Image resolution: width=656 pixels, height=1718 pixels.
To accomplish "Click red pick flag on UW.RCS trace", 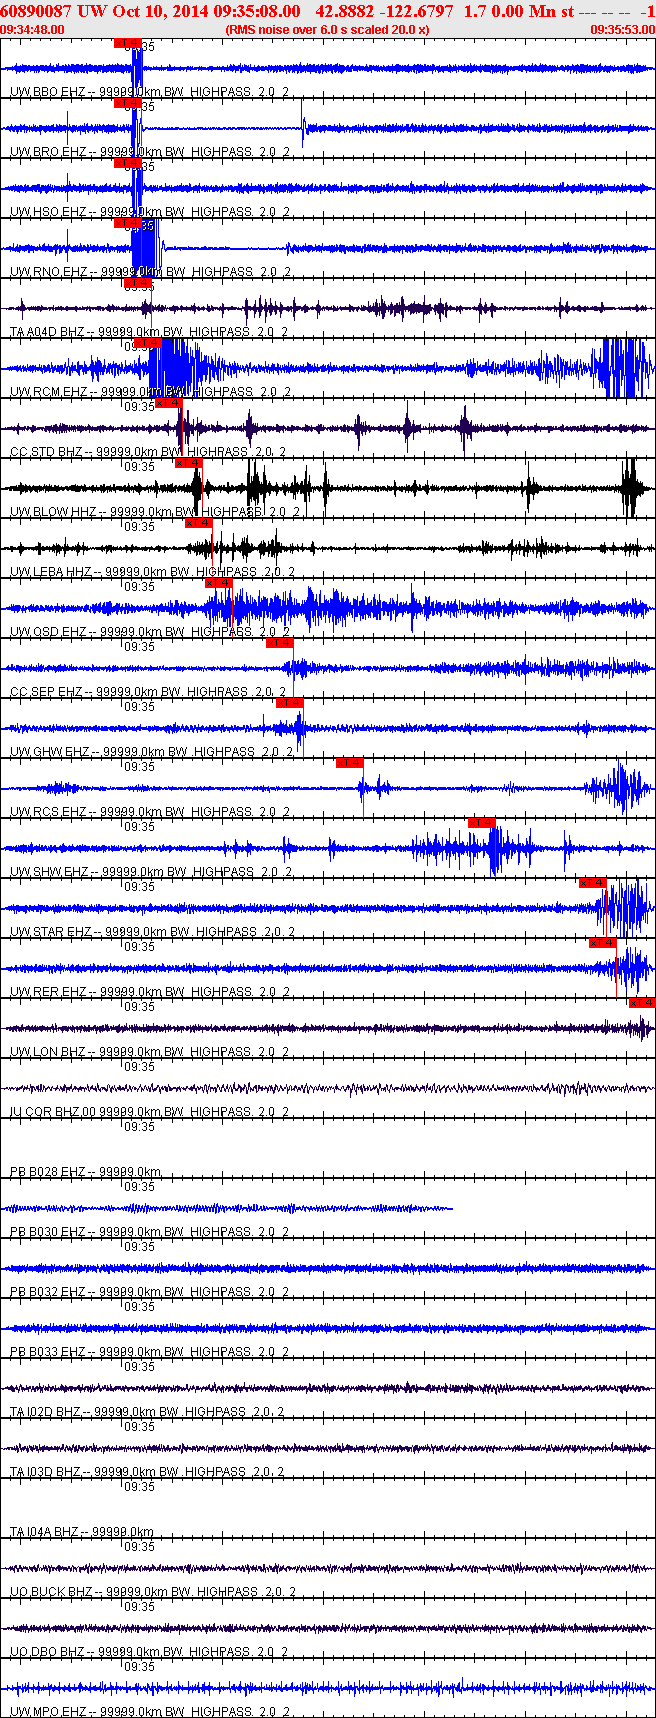I will (x=349, y=763).
